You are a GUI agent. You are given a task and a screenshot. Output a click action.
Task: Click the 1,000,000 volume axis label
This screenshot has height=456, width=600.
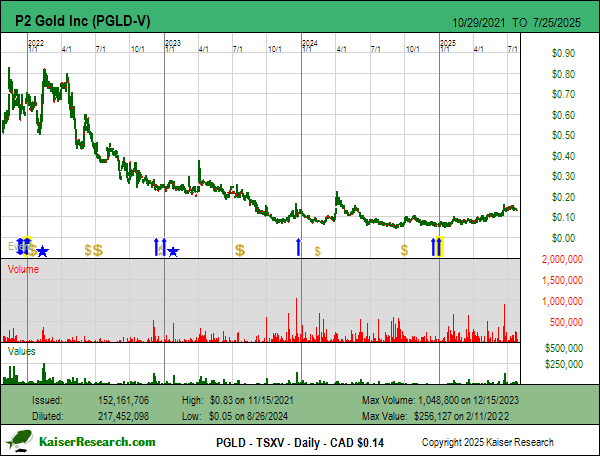click(562, 301)
